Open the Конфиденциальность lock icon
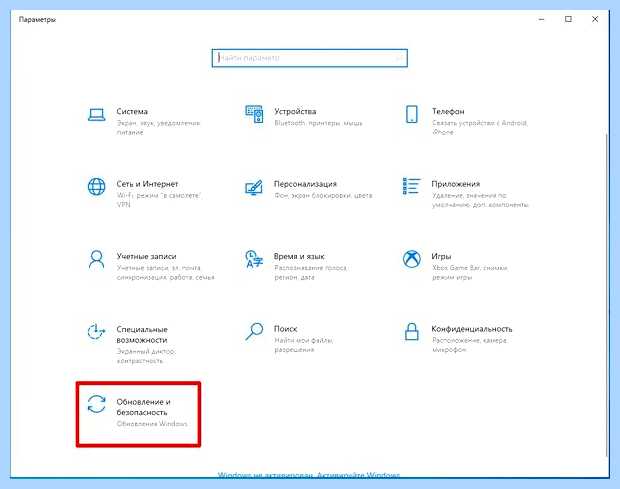620x489 pixels. click(x=412, y=331)
